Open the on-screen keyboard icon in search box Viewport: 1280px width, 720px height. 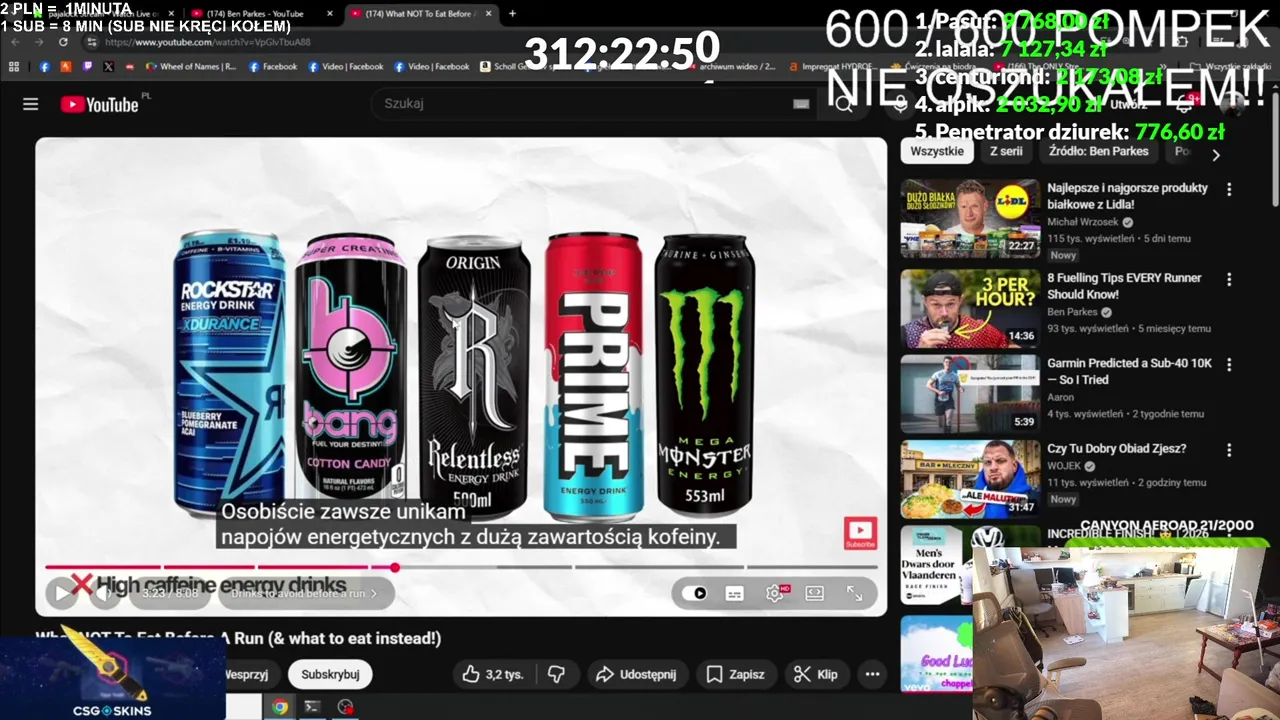point(800,104)
